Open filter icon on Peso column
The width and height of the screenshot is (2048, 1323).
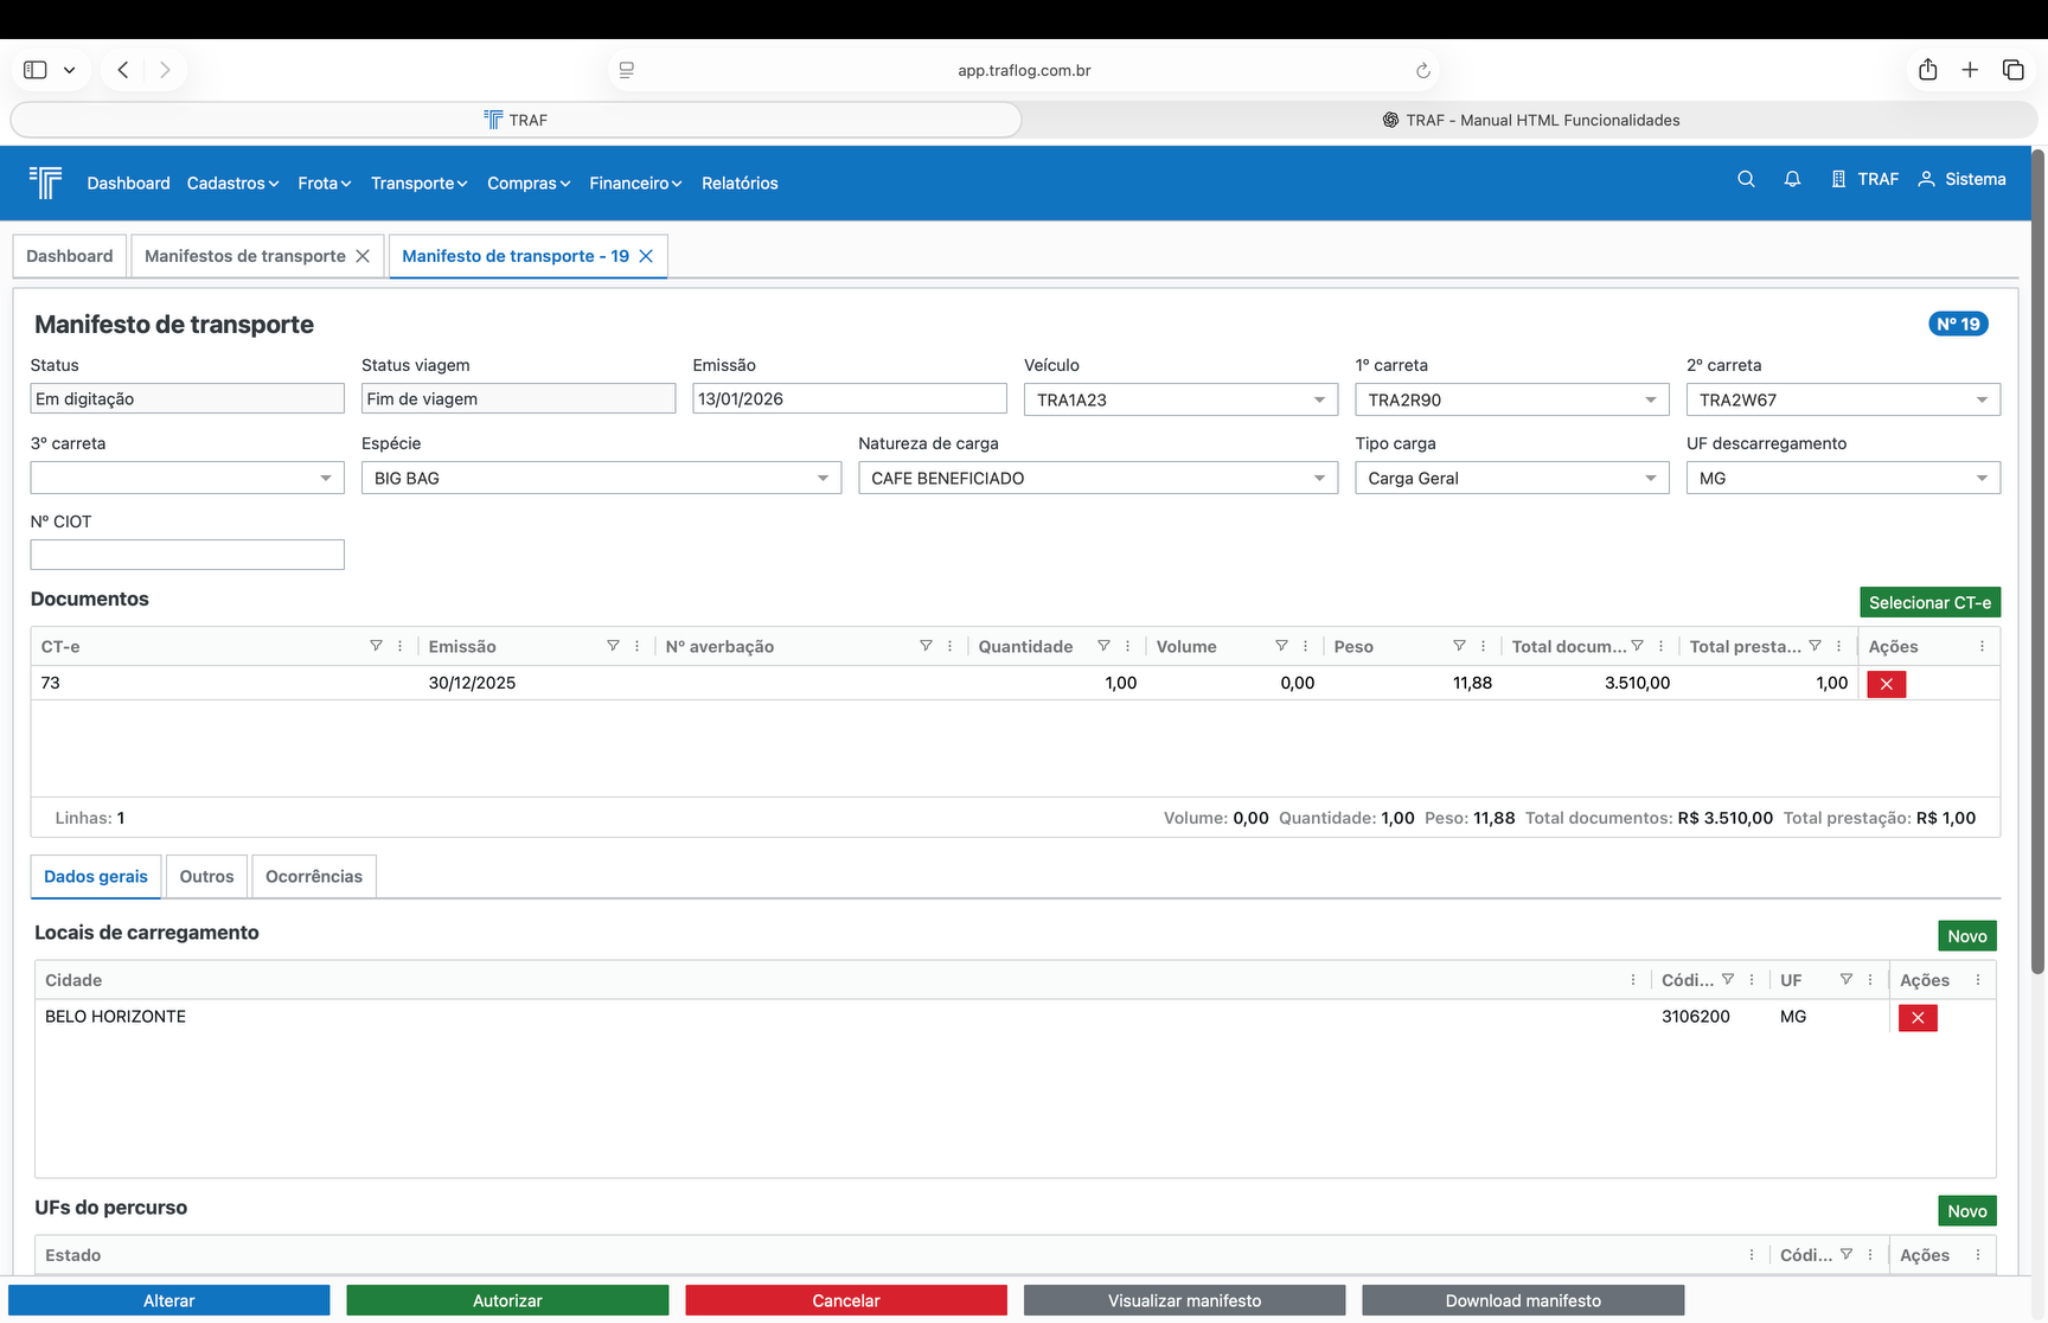1459,646
